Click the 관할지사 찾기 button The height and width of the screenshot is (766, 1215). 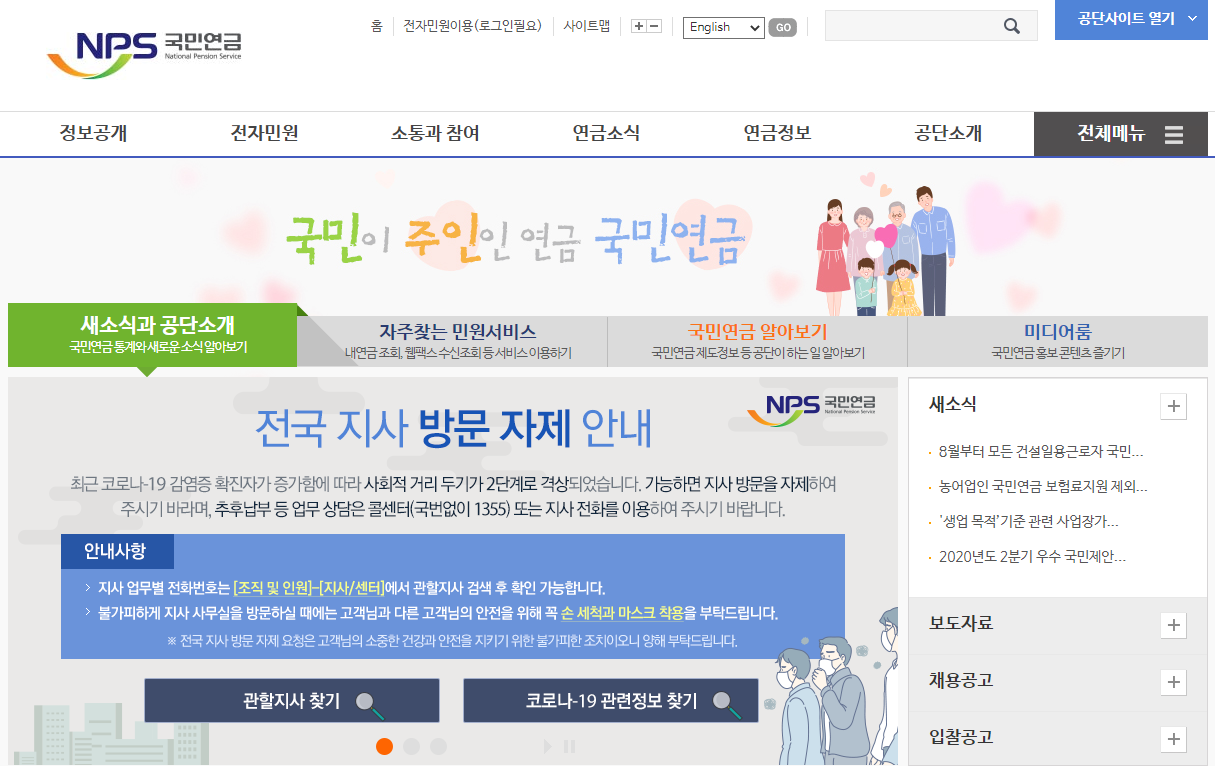coord(292,701)
